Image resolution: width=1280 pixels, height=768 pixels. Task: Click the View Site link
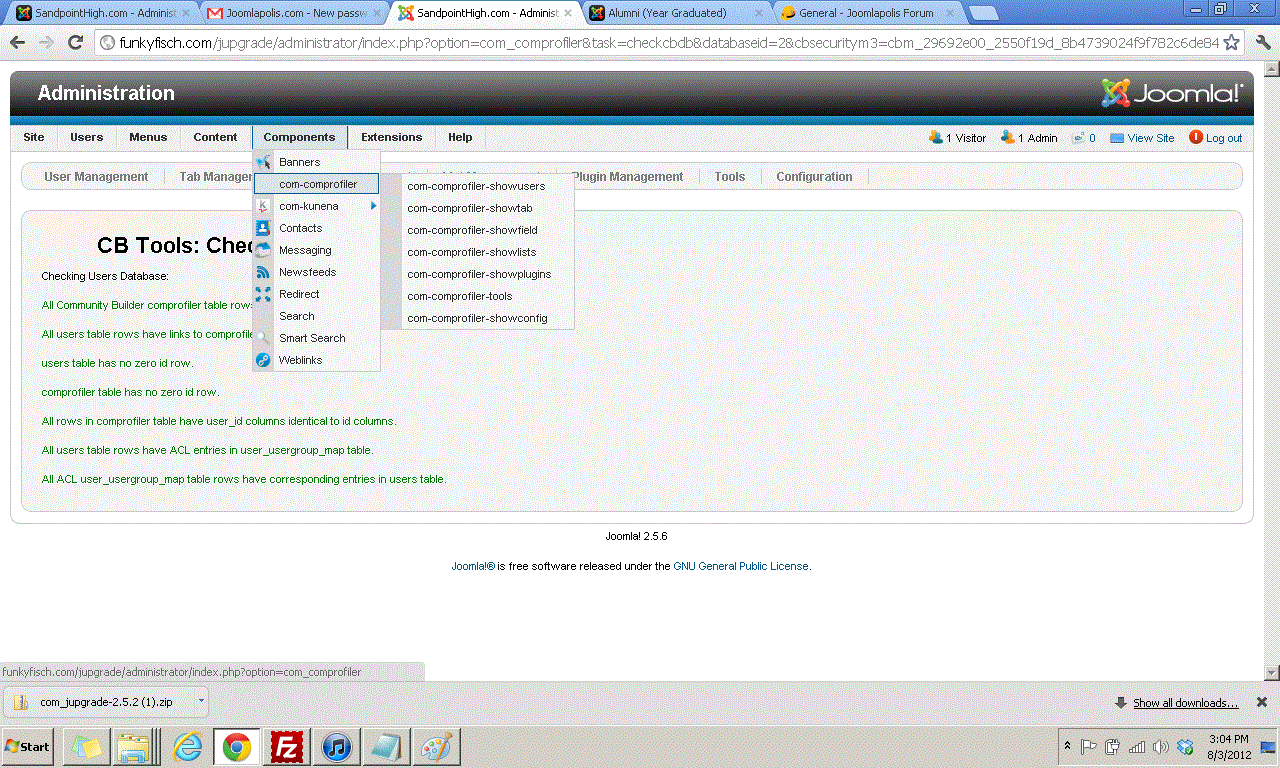coord(1150,138)
